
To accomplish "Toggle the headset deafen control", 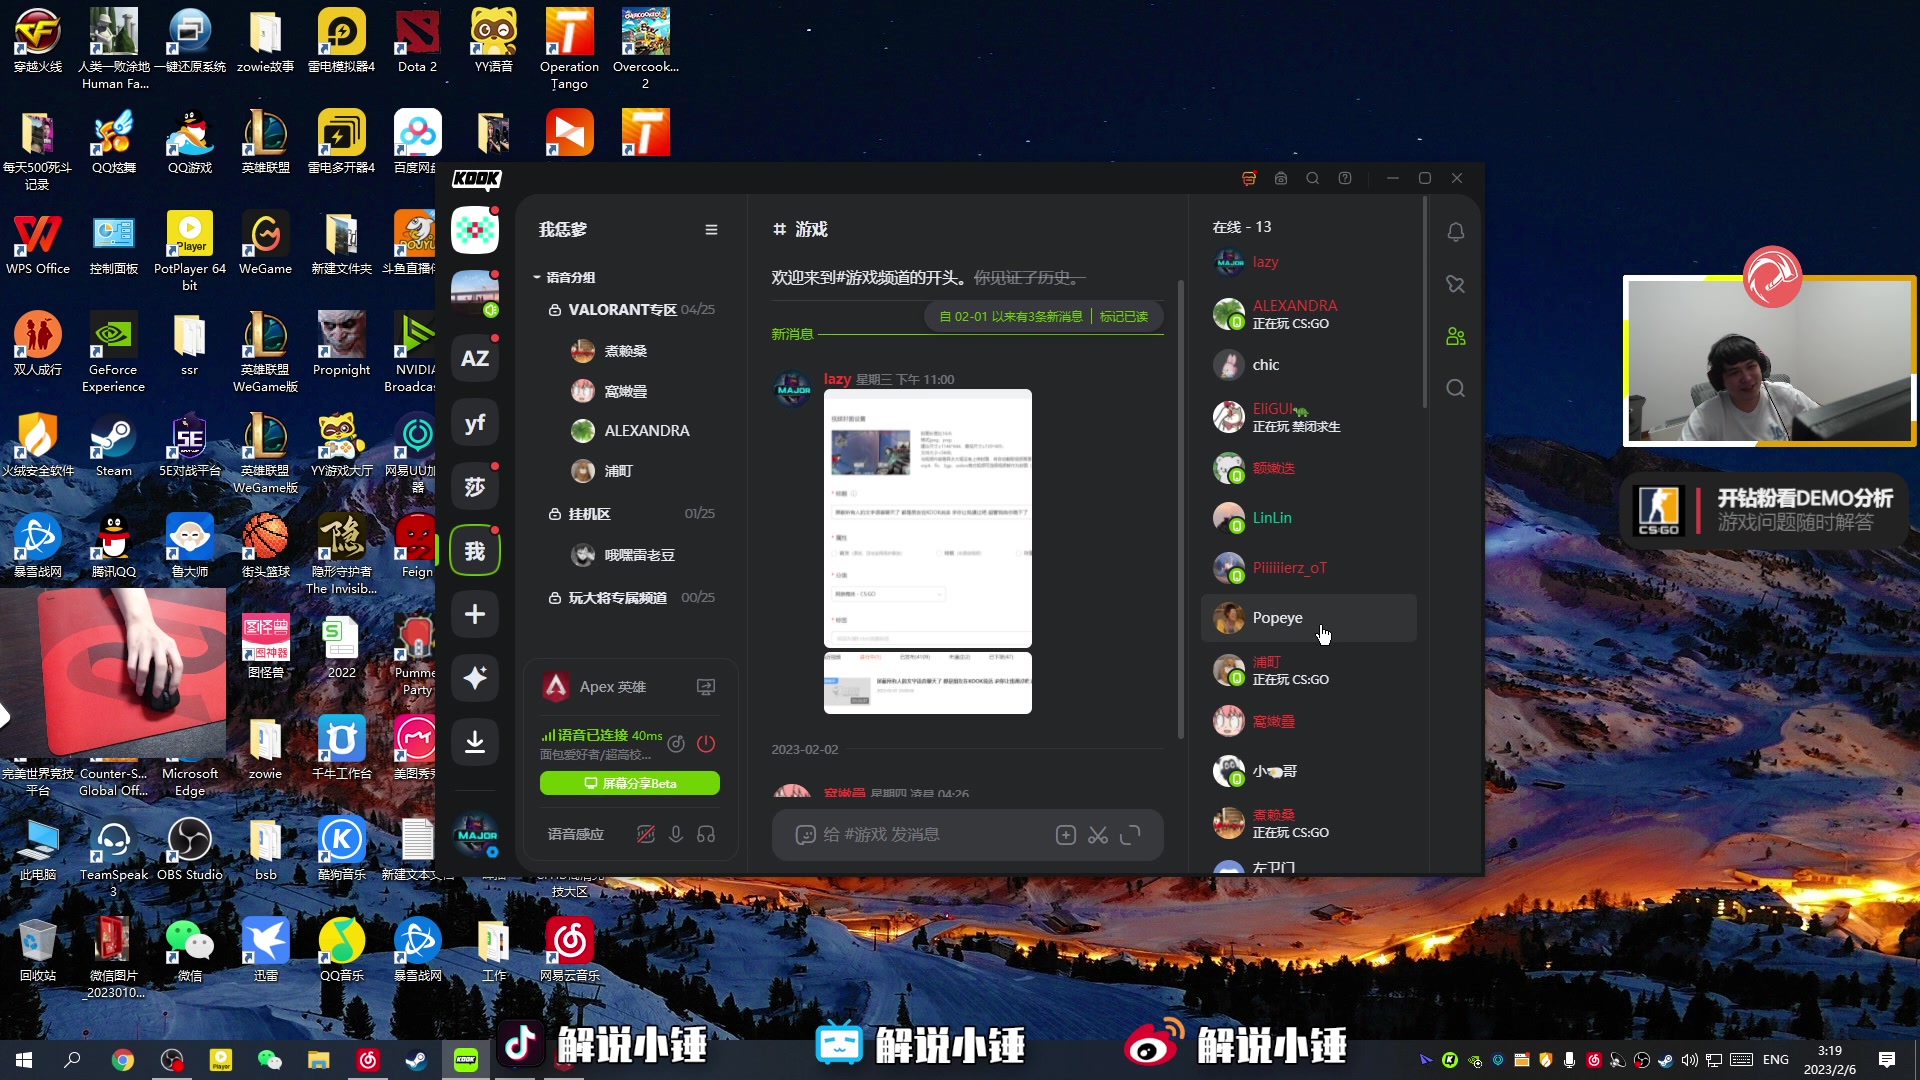I will pos(707,834).
